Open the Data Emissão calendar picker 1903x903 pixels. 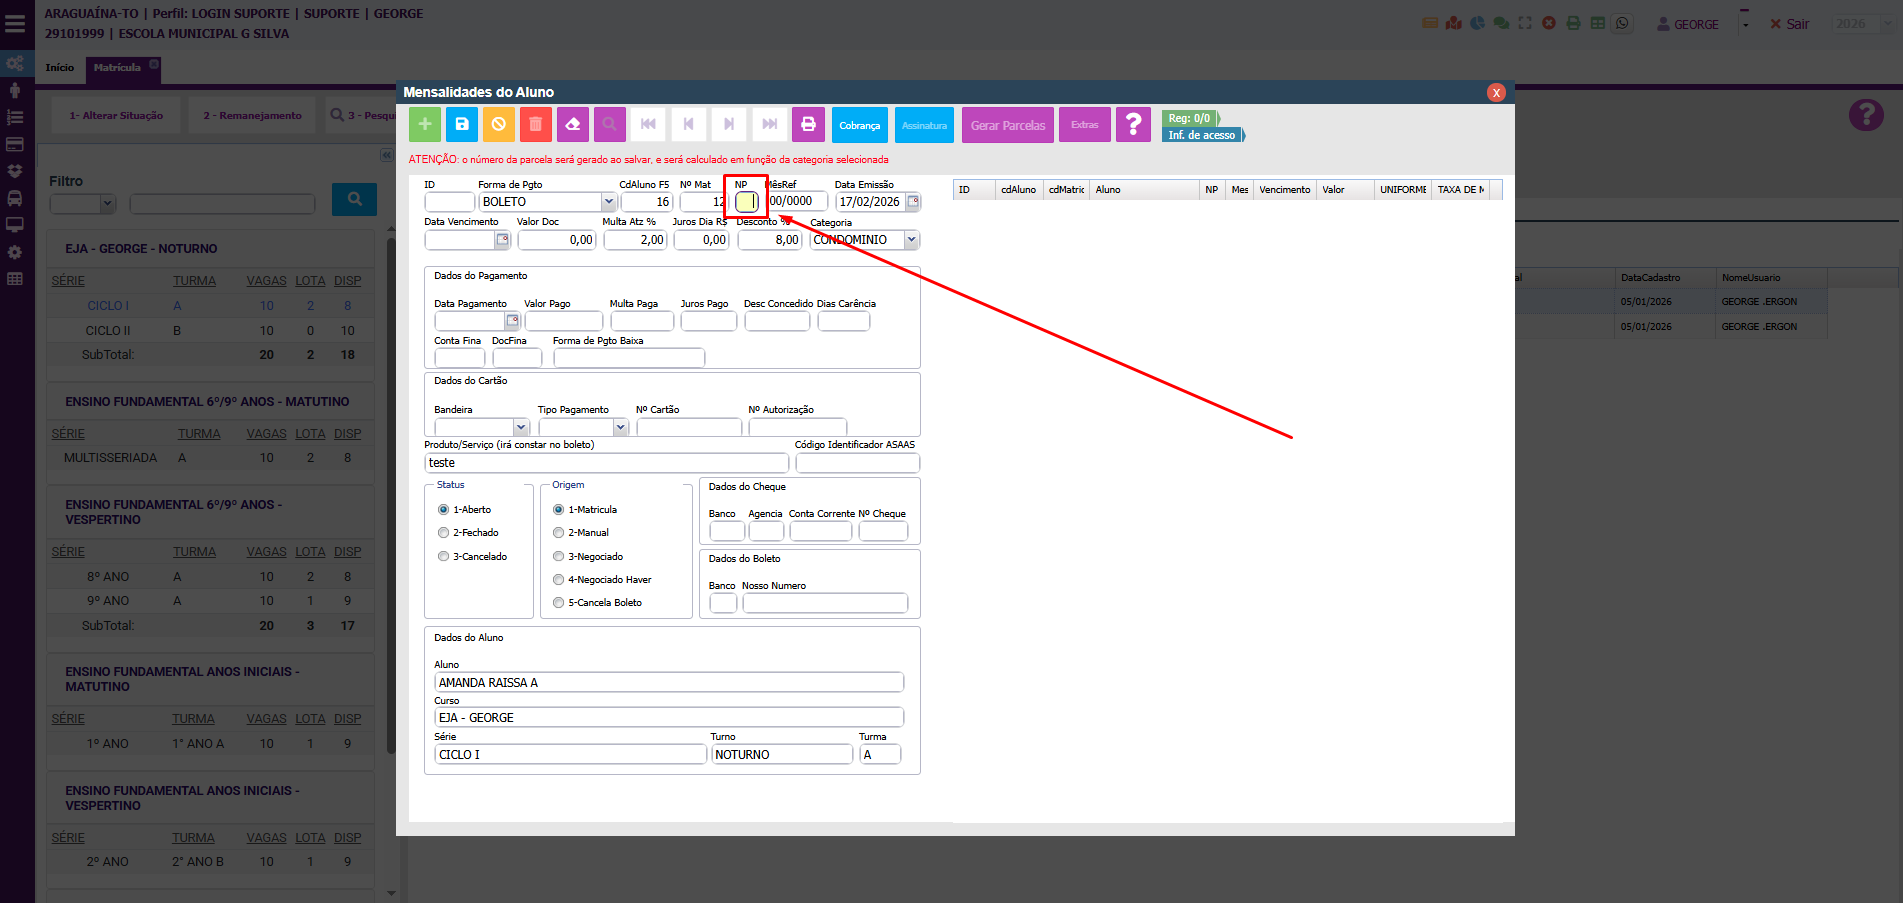coord(913,202)
